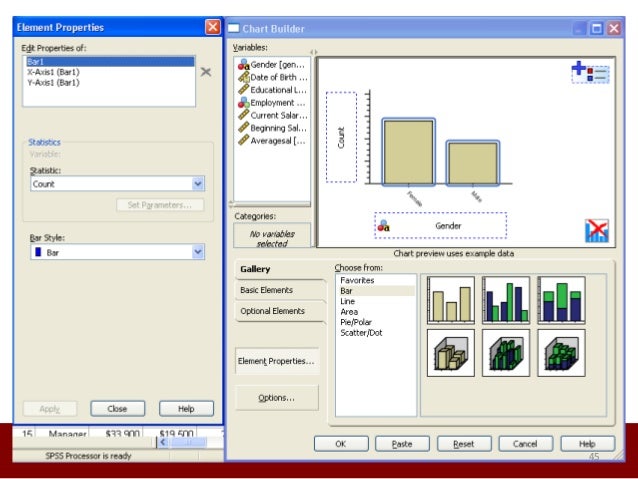Click the delete X beside properties list
Screen dimensions: 638x479
[206, 72]
